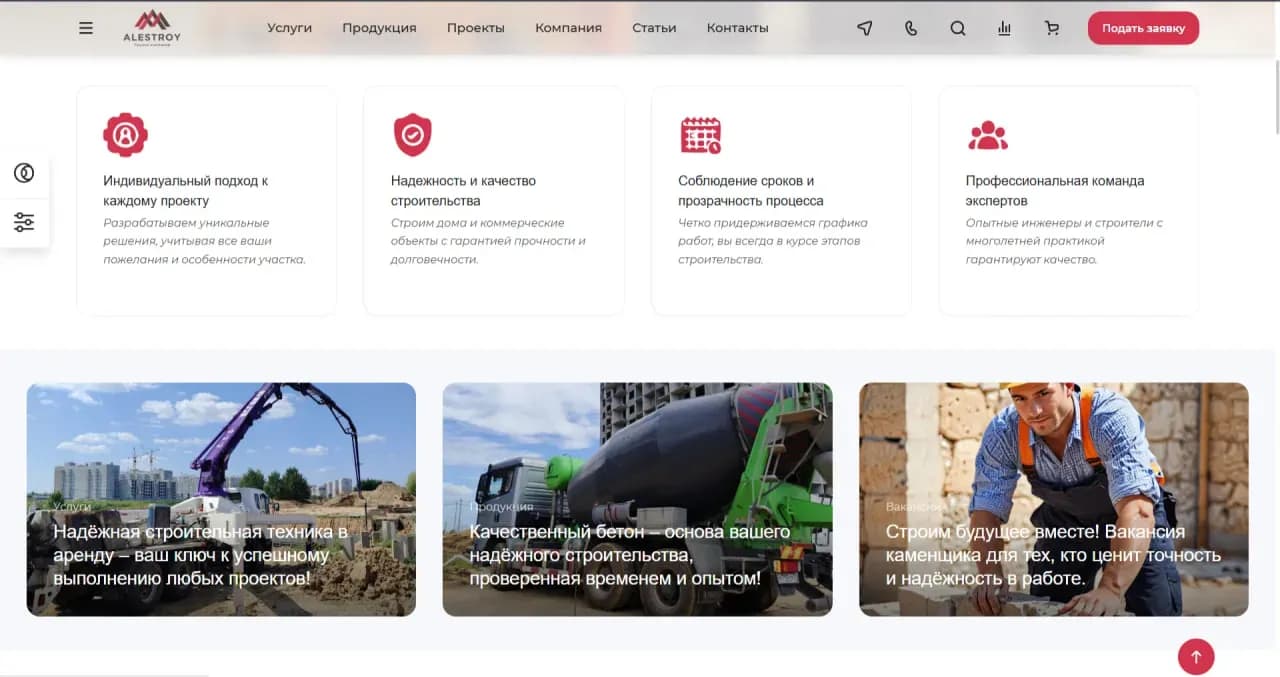The height and width of the screenshot is (677, 1280).
Task: Expand the hamburger menu
Action: point(86,28)
